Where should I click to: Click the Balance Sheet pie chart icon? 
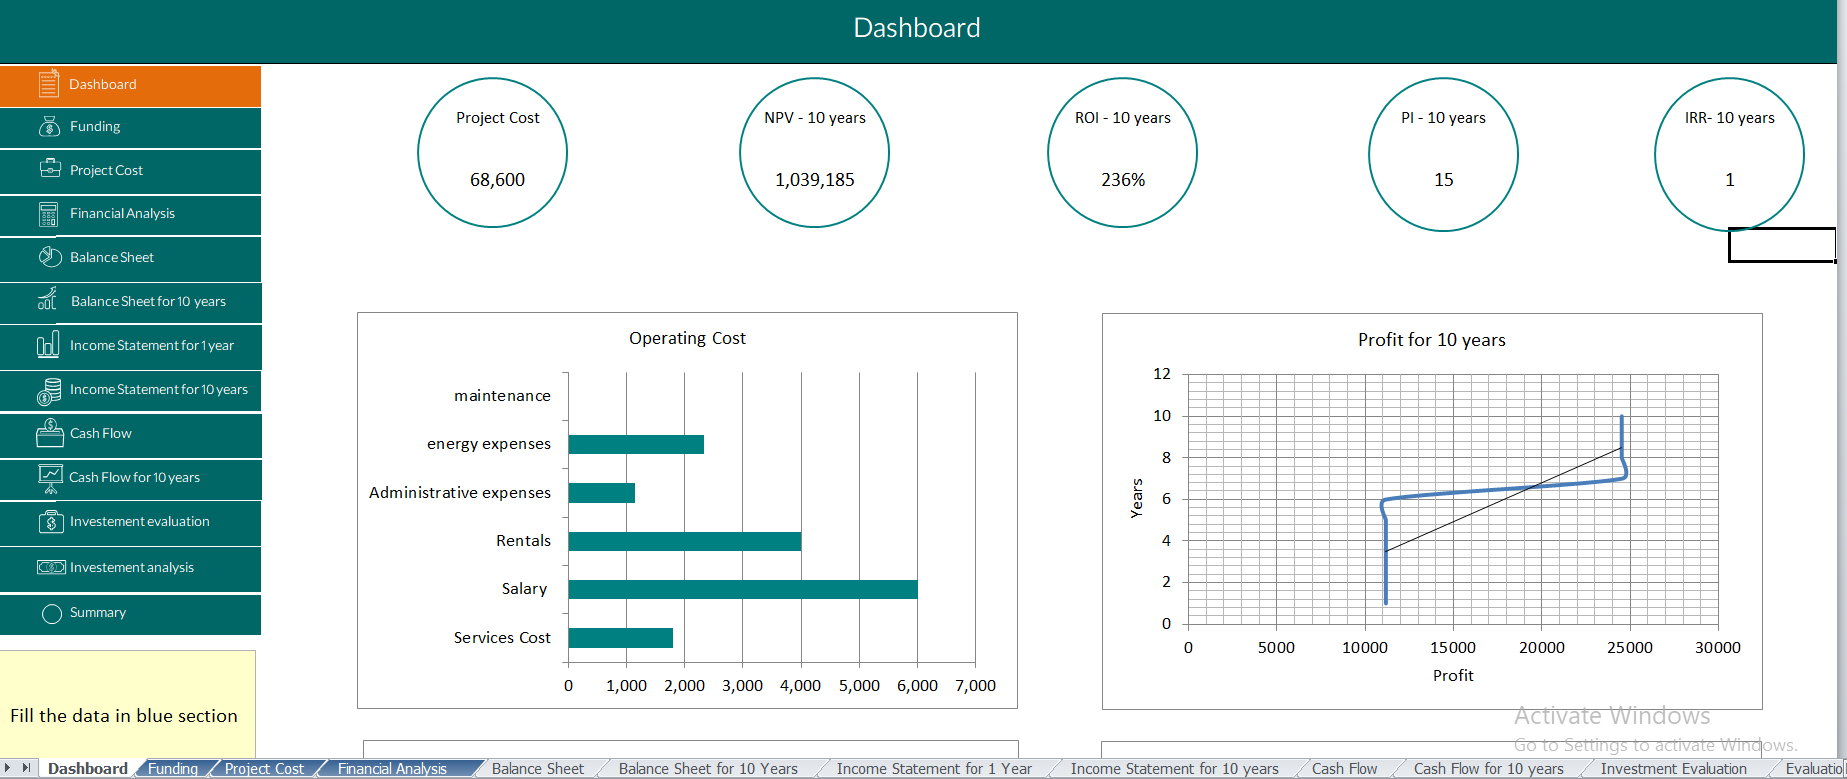50,257
